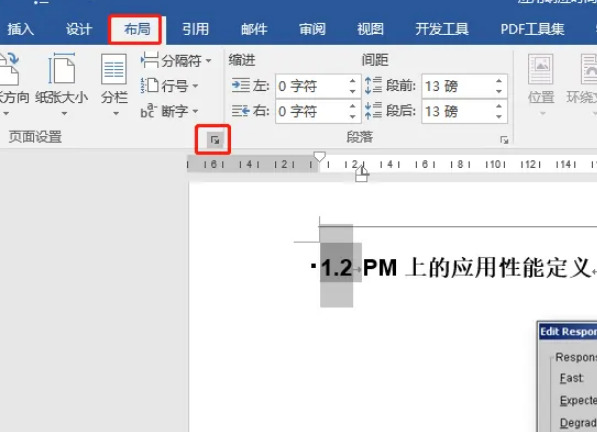The width and height of the screenshot is (597, 432).
Task: Open the 引用 tab
Action: tap(195, 29)
